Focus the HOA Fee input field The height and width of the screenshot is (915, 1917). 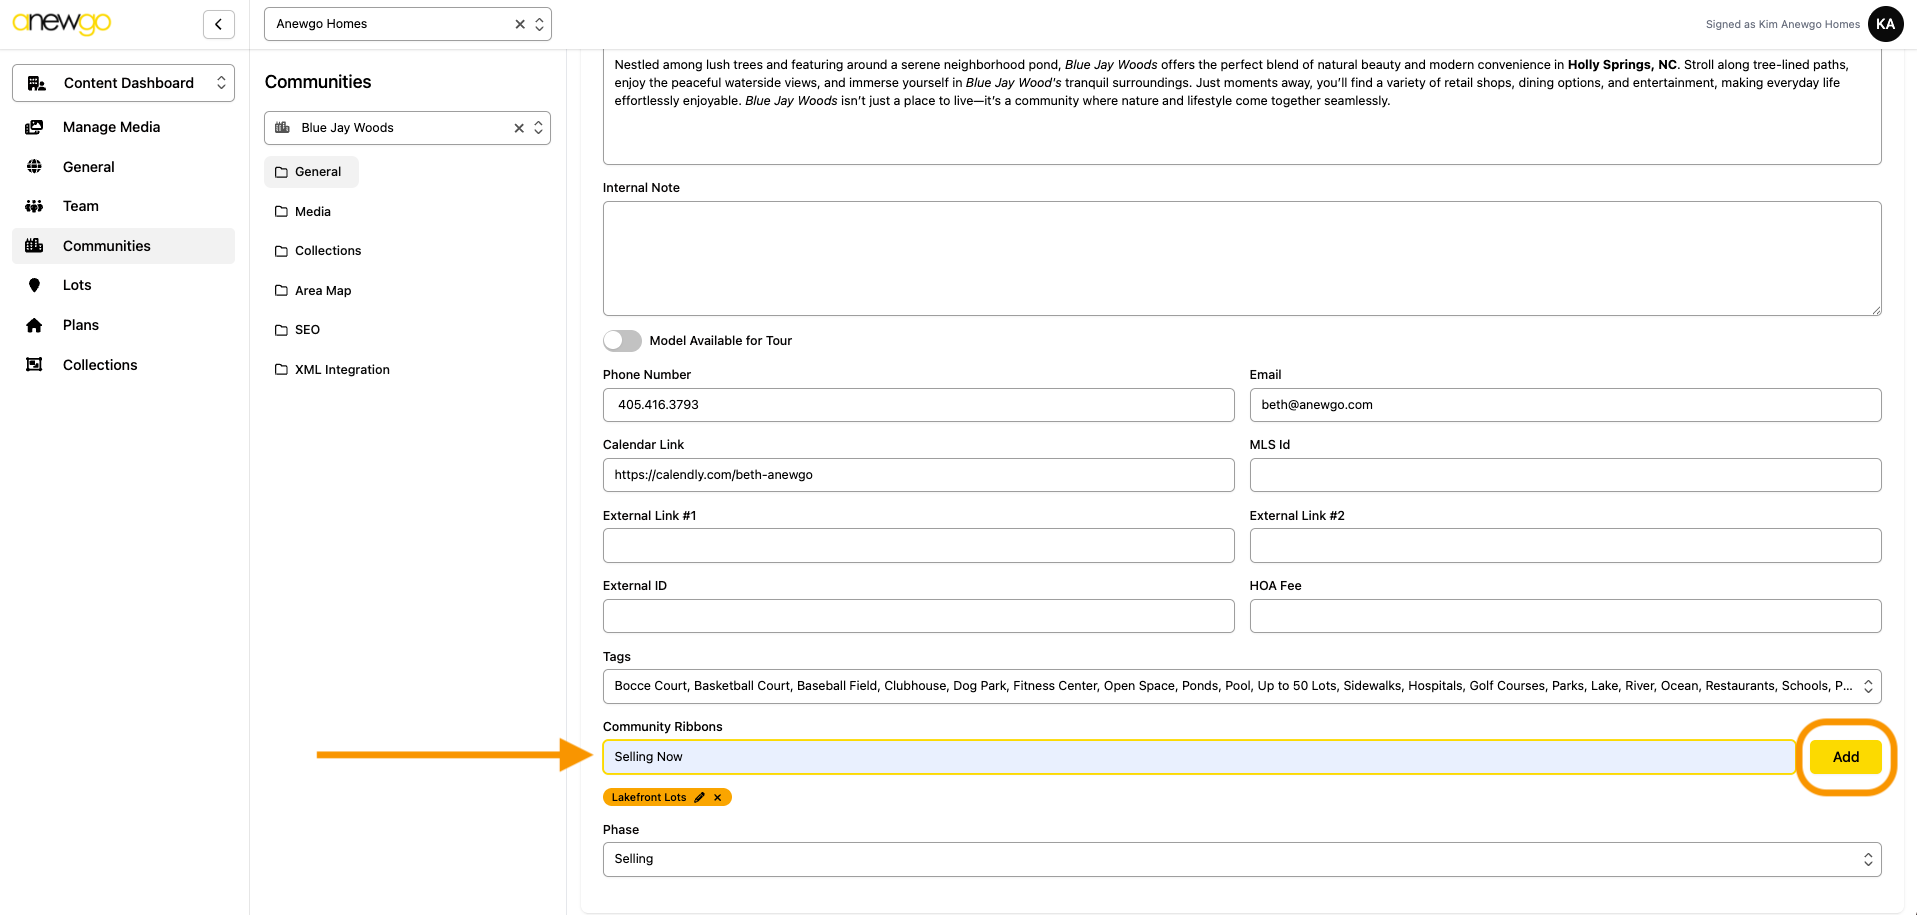(x=1564, y=616)
